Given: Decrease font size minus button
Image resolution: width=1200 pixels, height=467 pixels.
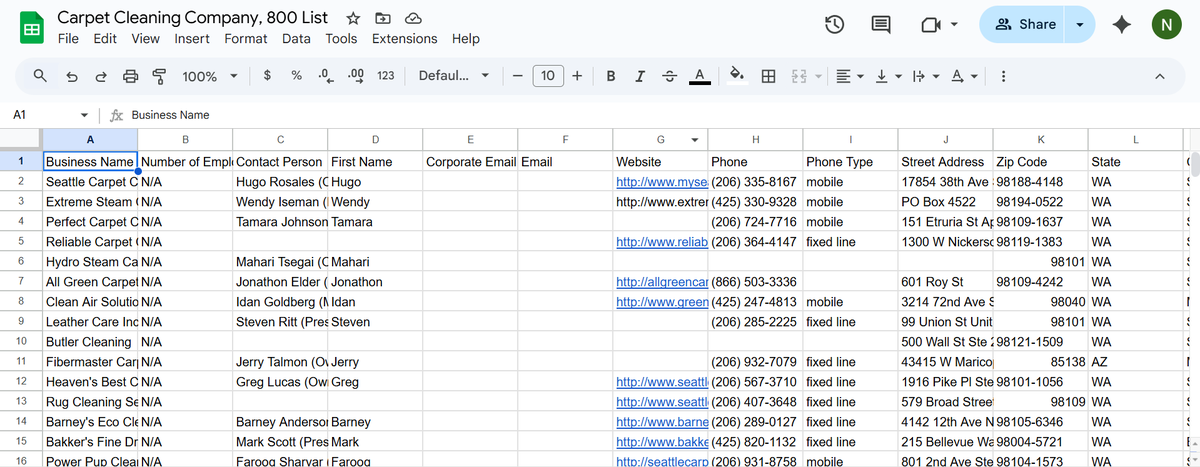Looking at the screenshot, I should pos(517,75).
